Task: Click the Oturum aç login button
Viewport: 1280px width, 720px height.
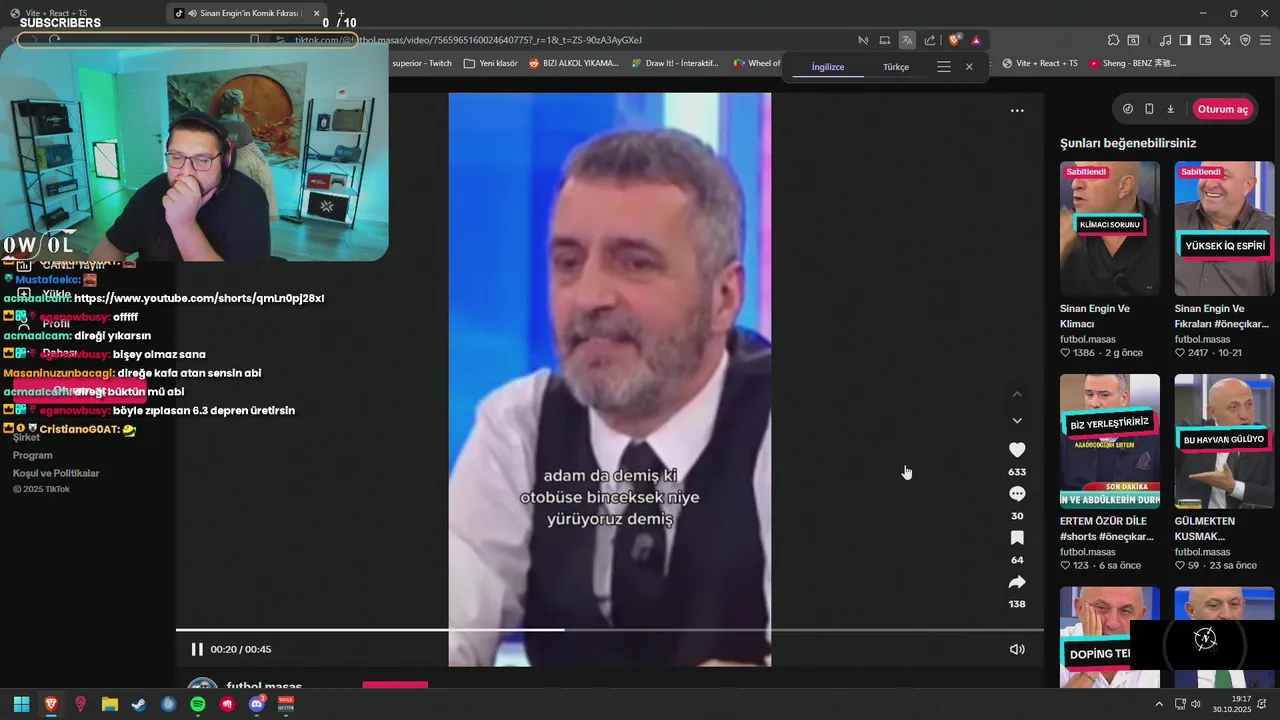Action: (x=1222, y=109)
